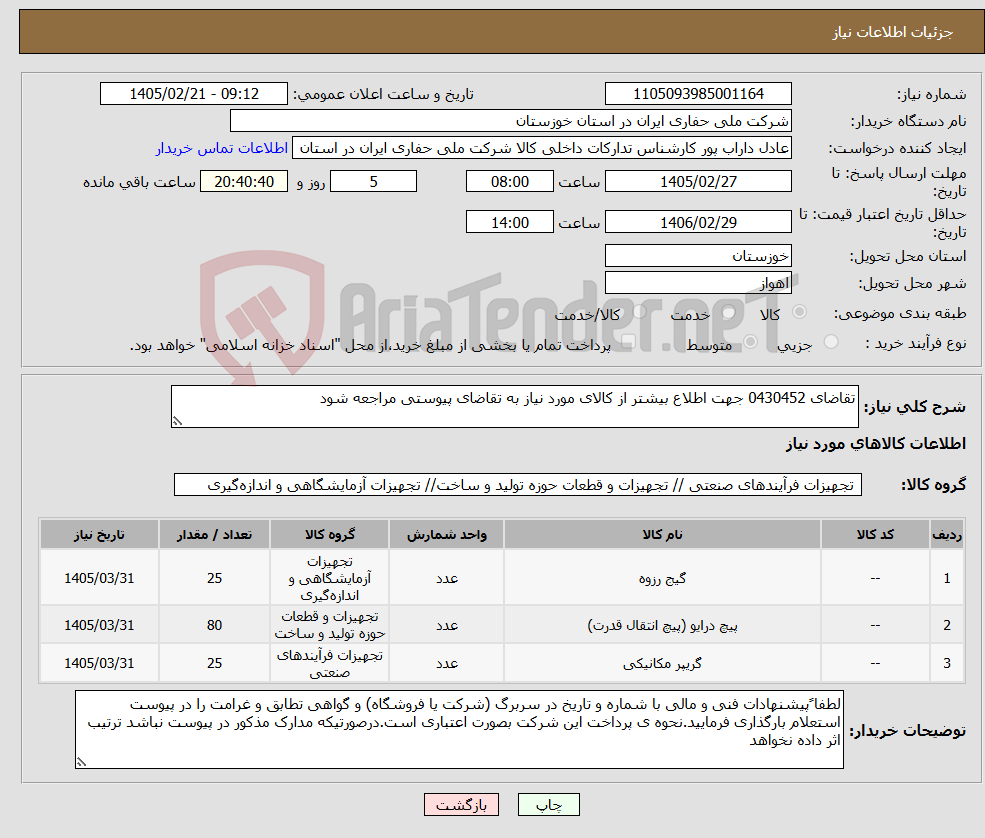Click the تاریخ نیاز column header

[x=99, y=535]
